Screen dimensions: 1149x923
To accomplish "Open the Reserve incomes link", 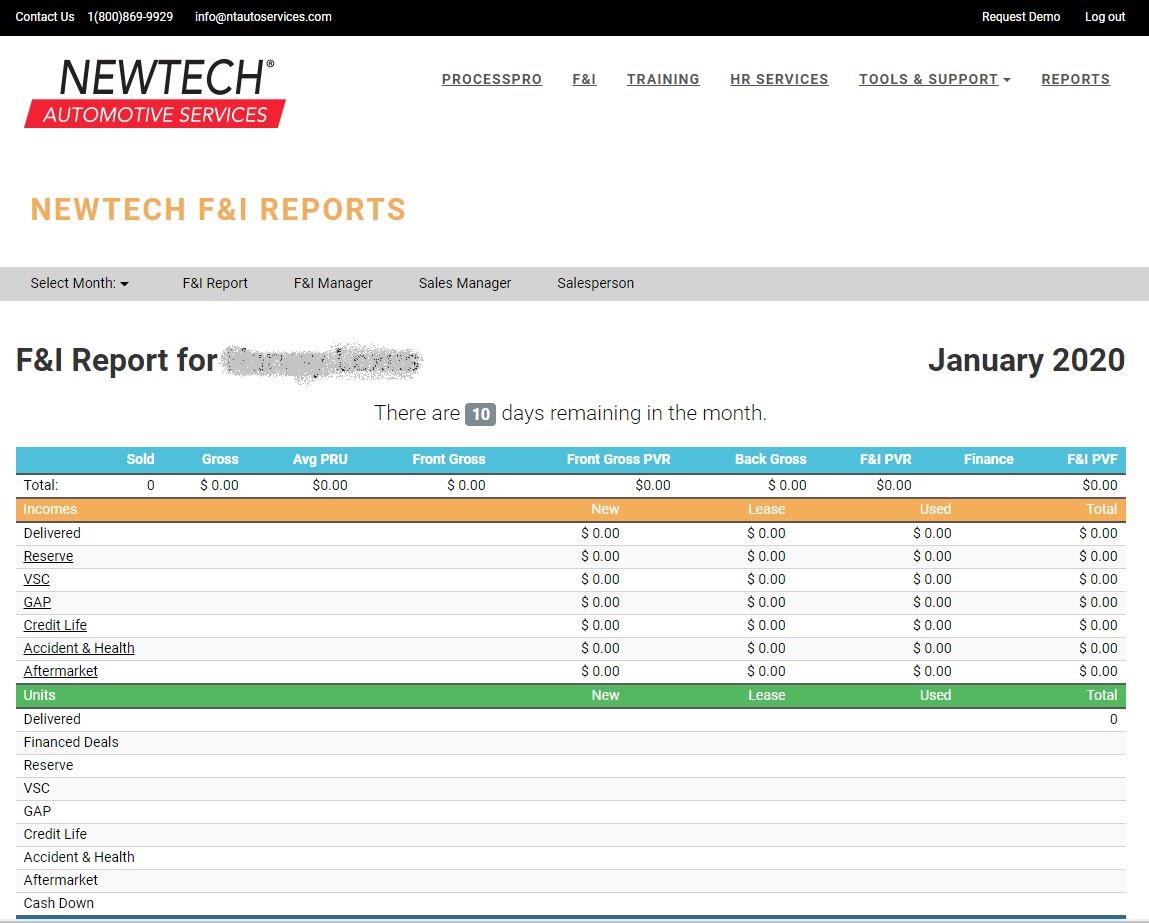I will (48, 556).
